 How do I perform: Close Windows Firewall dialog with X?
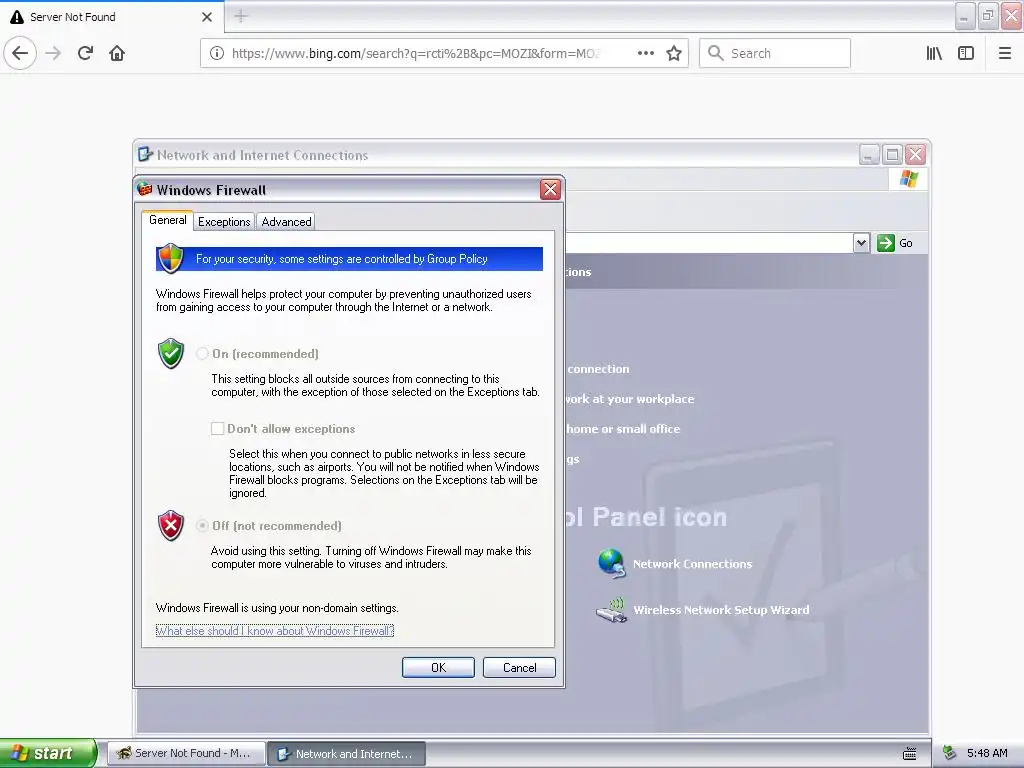550,189
